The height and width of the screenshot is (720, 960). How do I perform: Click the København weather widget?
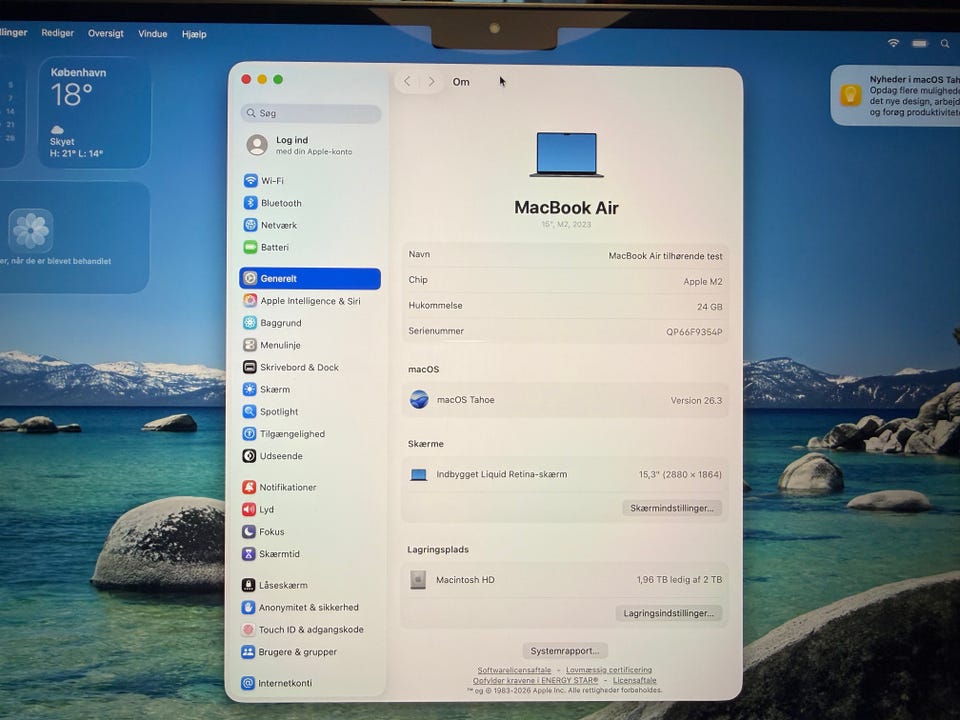tap(94, 113)
